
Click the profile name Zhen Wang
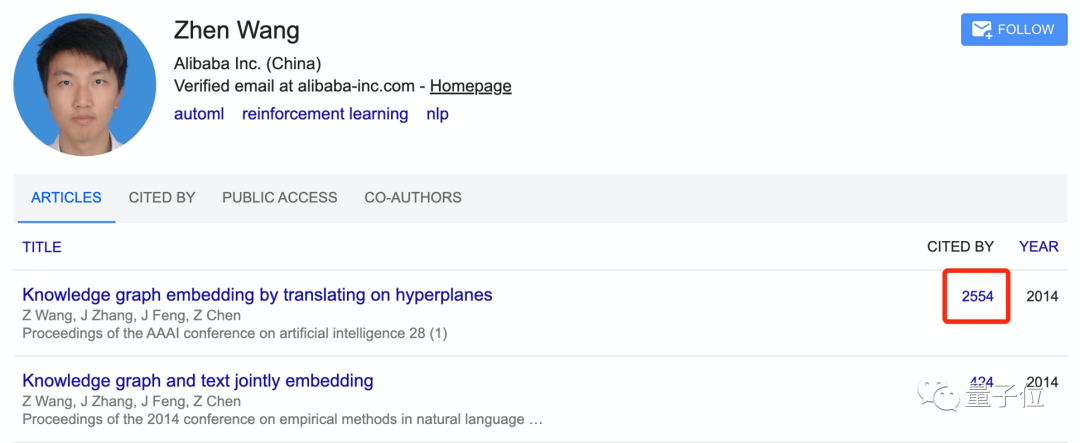[236, 31]
